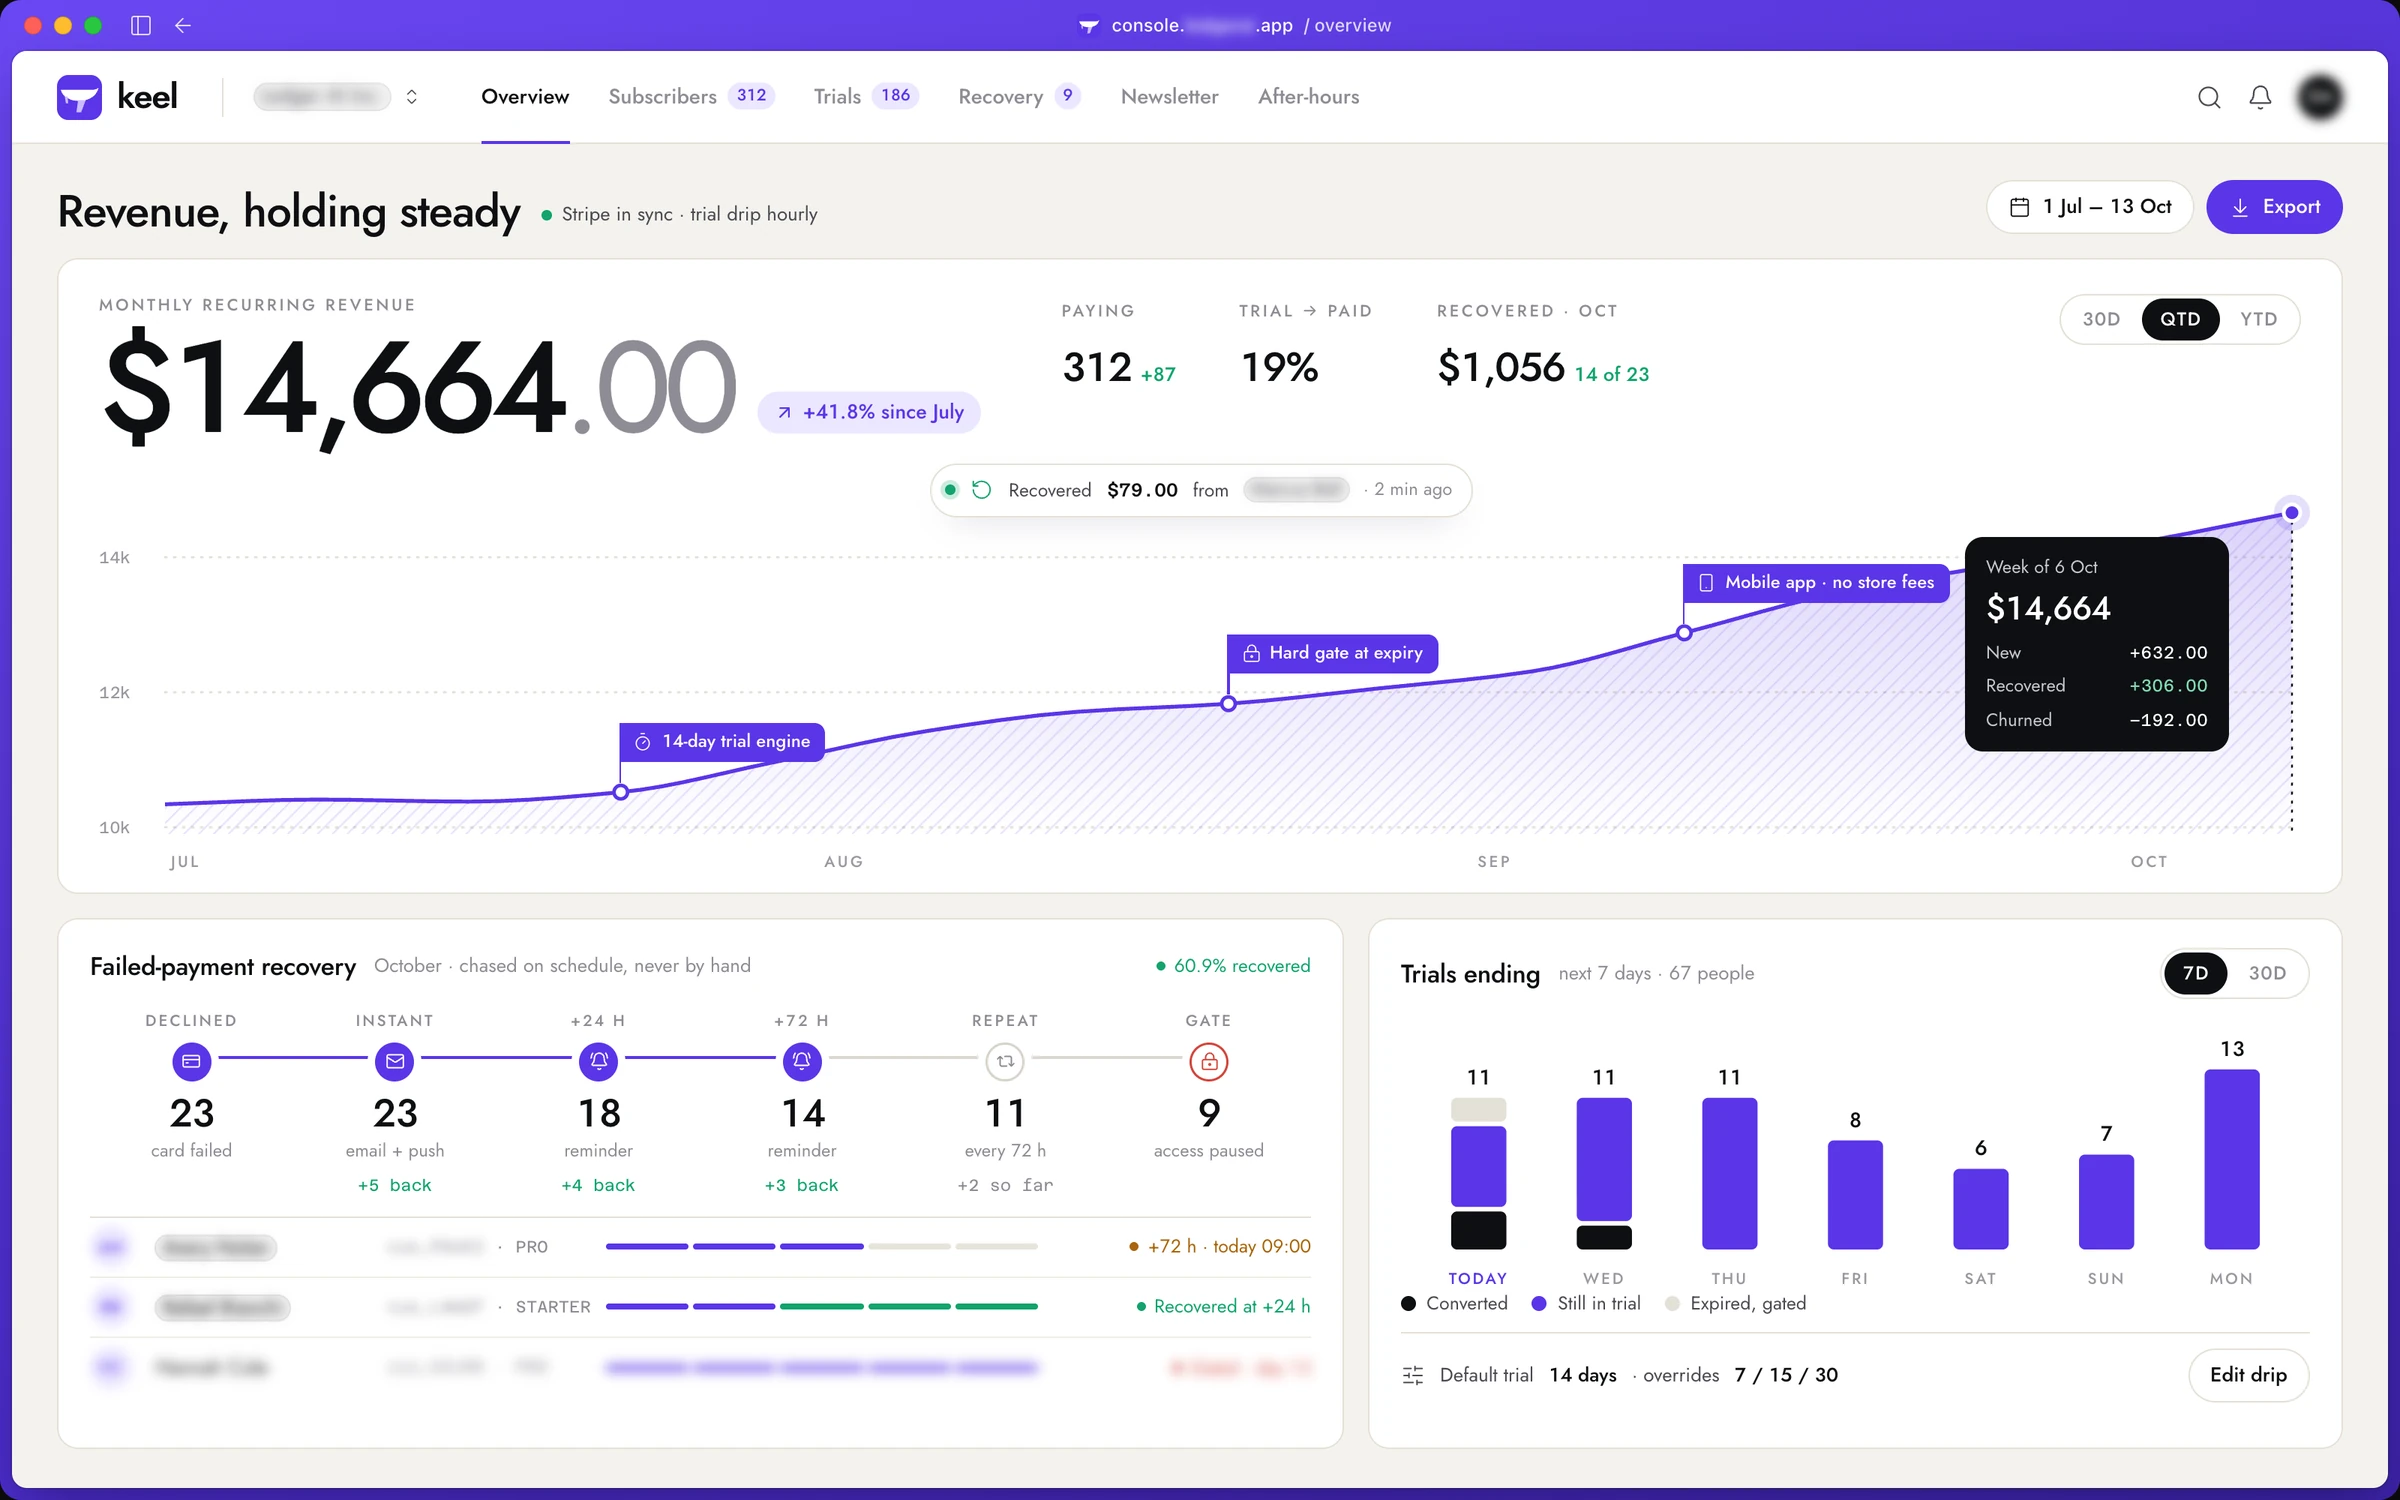Select the 30D chart range
This screenshot has width=2400, height=1500.
pos(2101,319)
